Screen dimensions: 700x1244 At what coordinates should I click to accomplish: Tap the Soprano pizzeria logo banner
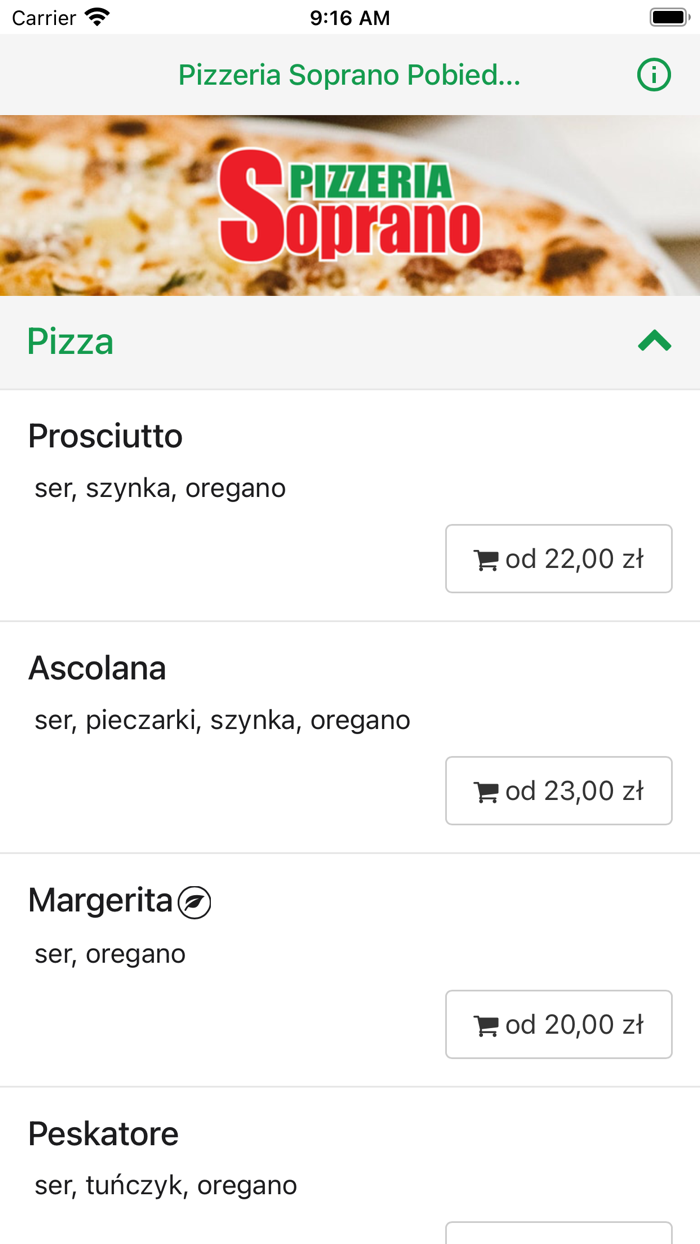pos(350,204)
